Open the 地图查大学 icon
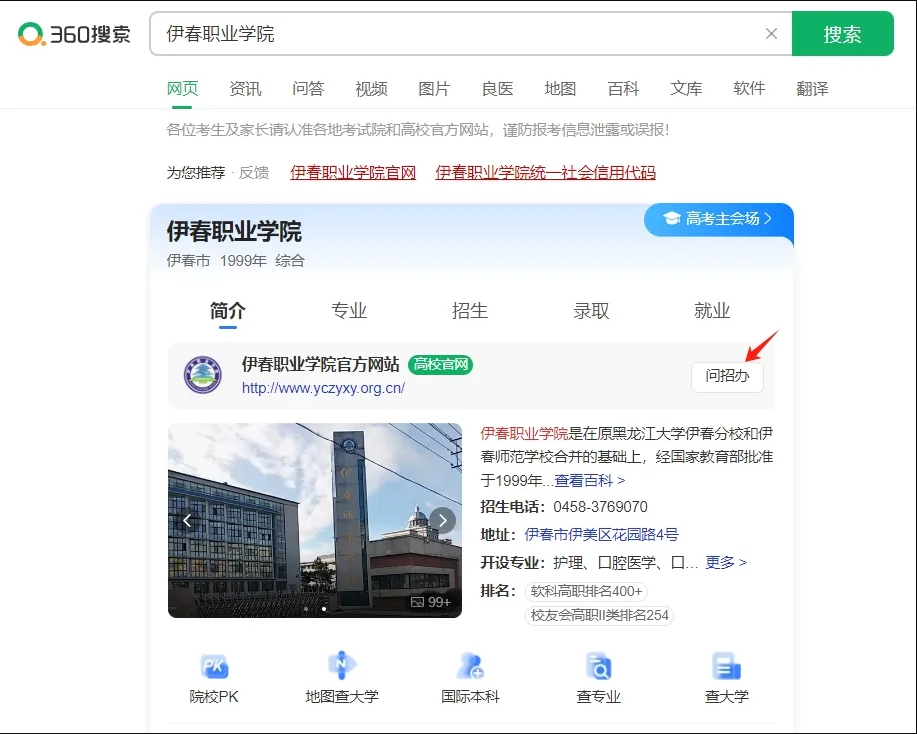Viewport: 917px width, 734px height. pyautogui.click(x=342, y=667)
